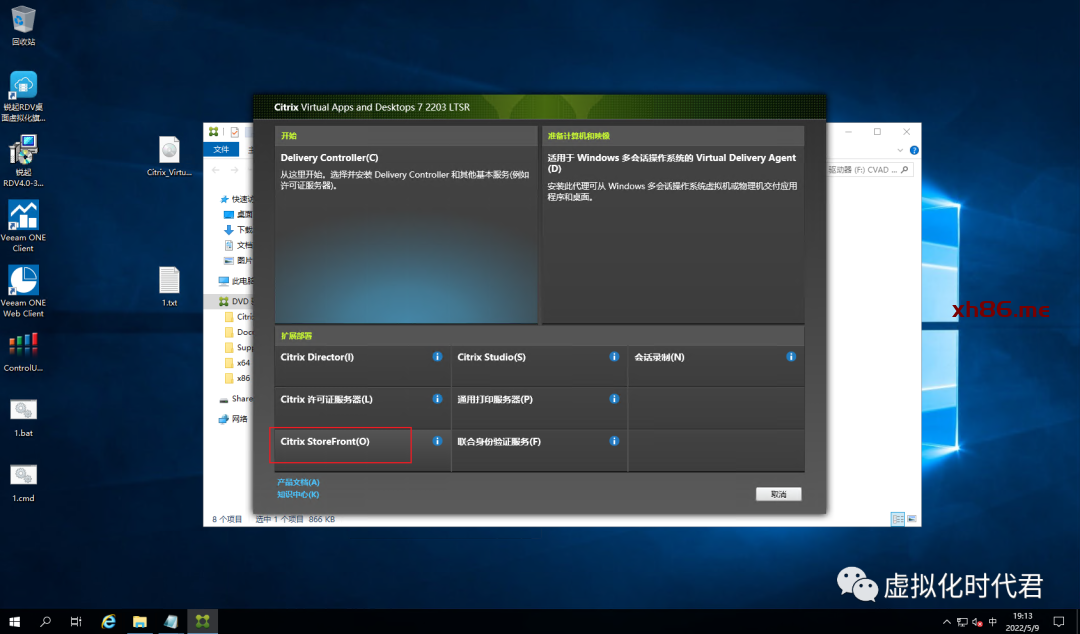Install Citrix Studio(S)

pyautogui.click(x=539, y=365)
